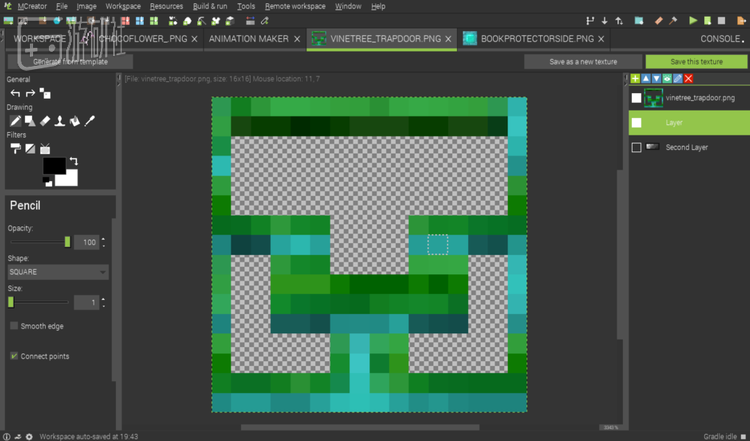
Task: Increase pencil Size with stepper arrow
Action: point(103,299)
